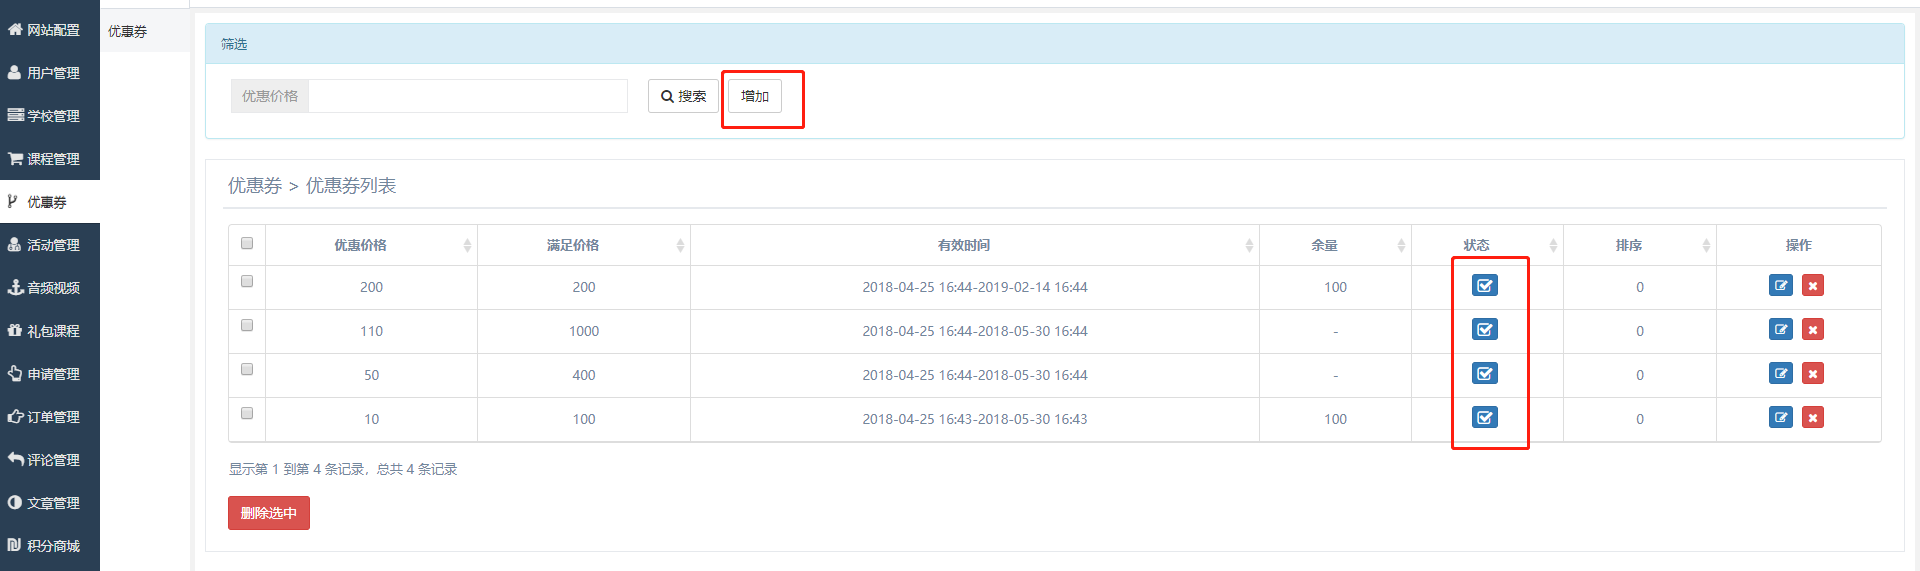This screenshot has height=571, width=1920.
Task: Open 课程管理 in the sidebar
Action: point(50,159)
